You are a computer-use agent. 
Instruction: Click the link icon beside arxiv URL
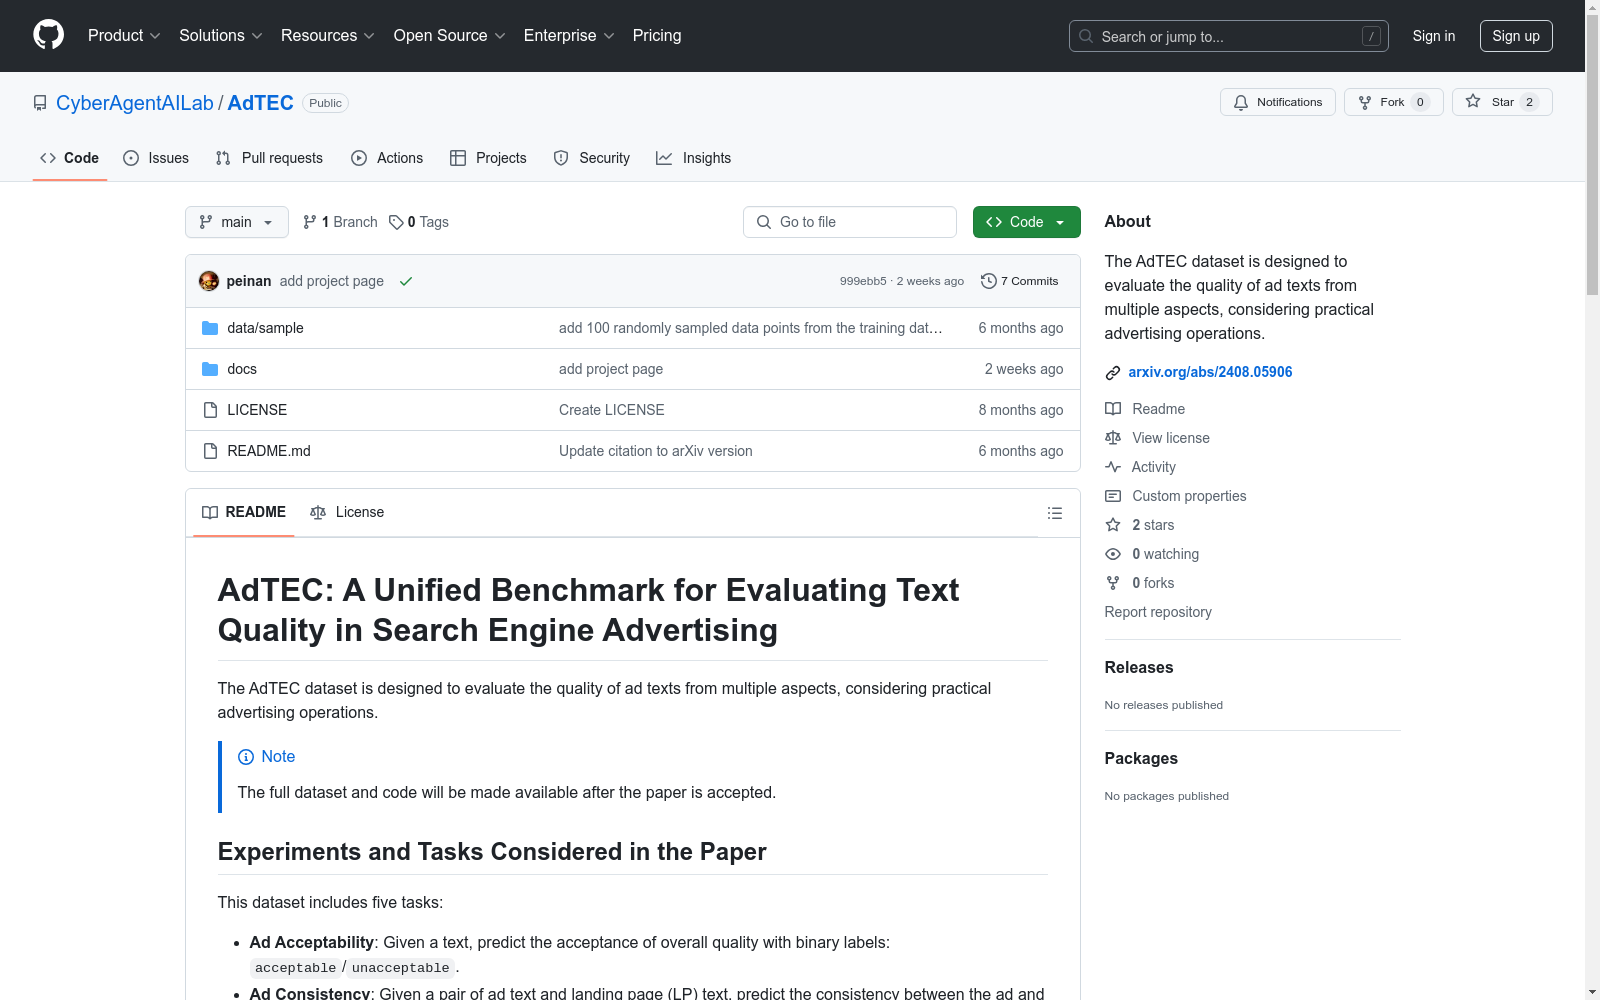click(1113, 372)
